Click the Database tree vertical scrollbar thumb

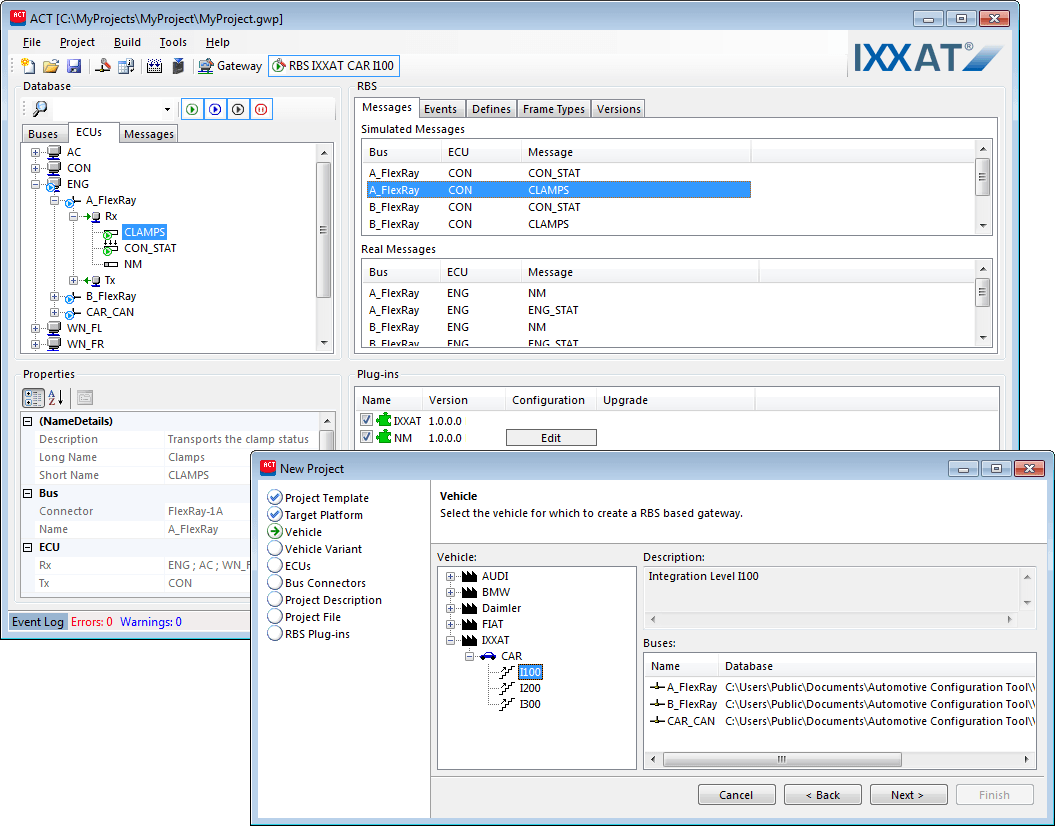324,229
